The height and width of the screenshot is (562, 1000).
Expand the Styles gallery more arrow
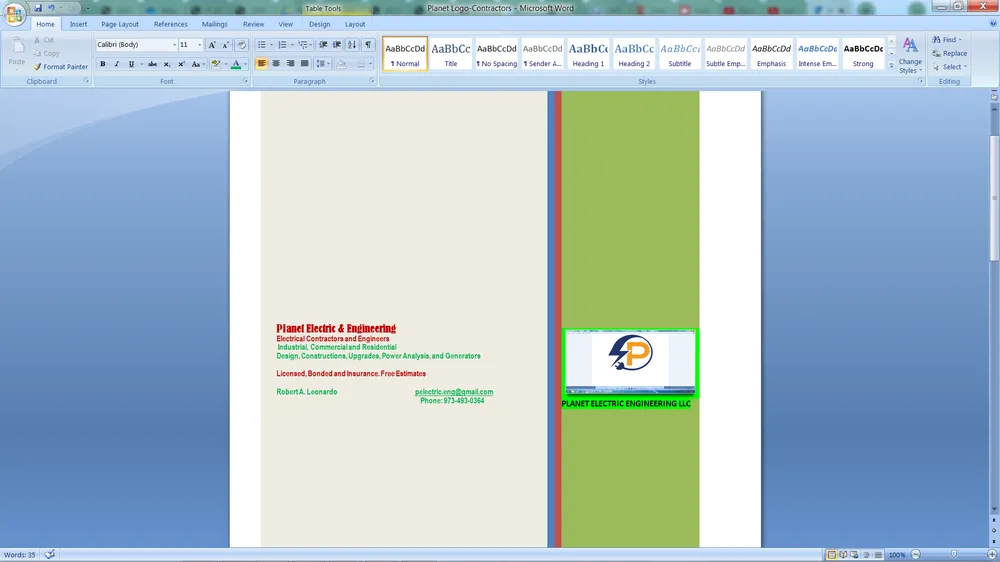(x=891, y=66)
